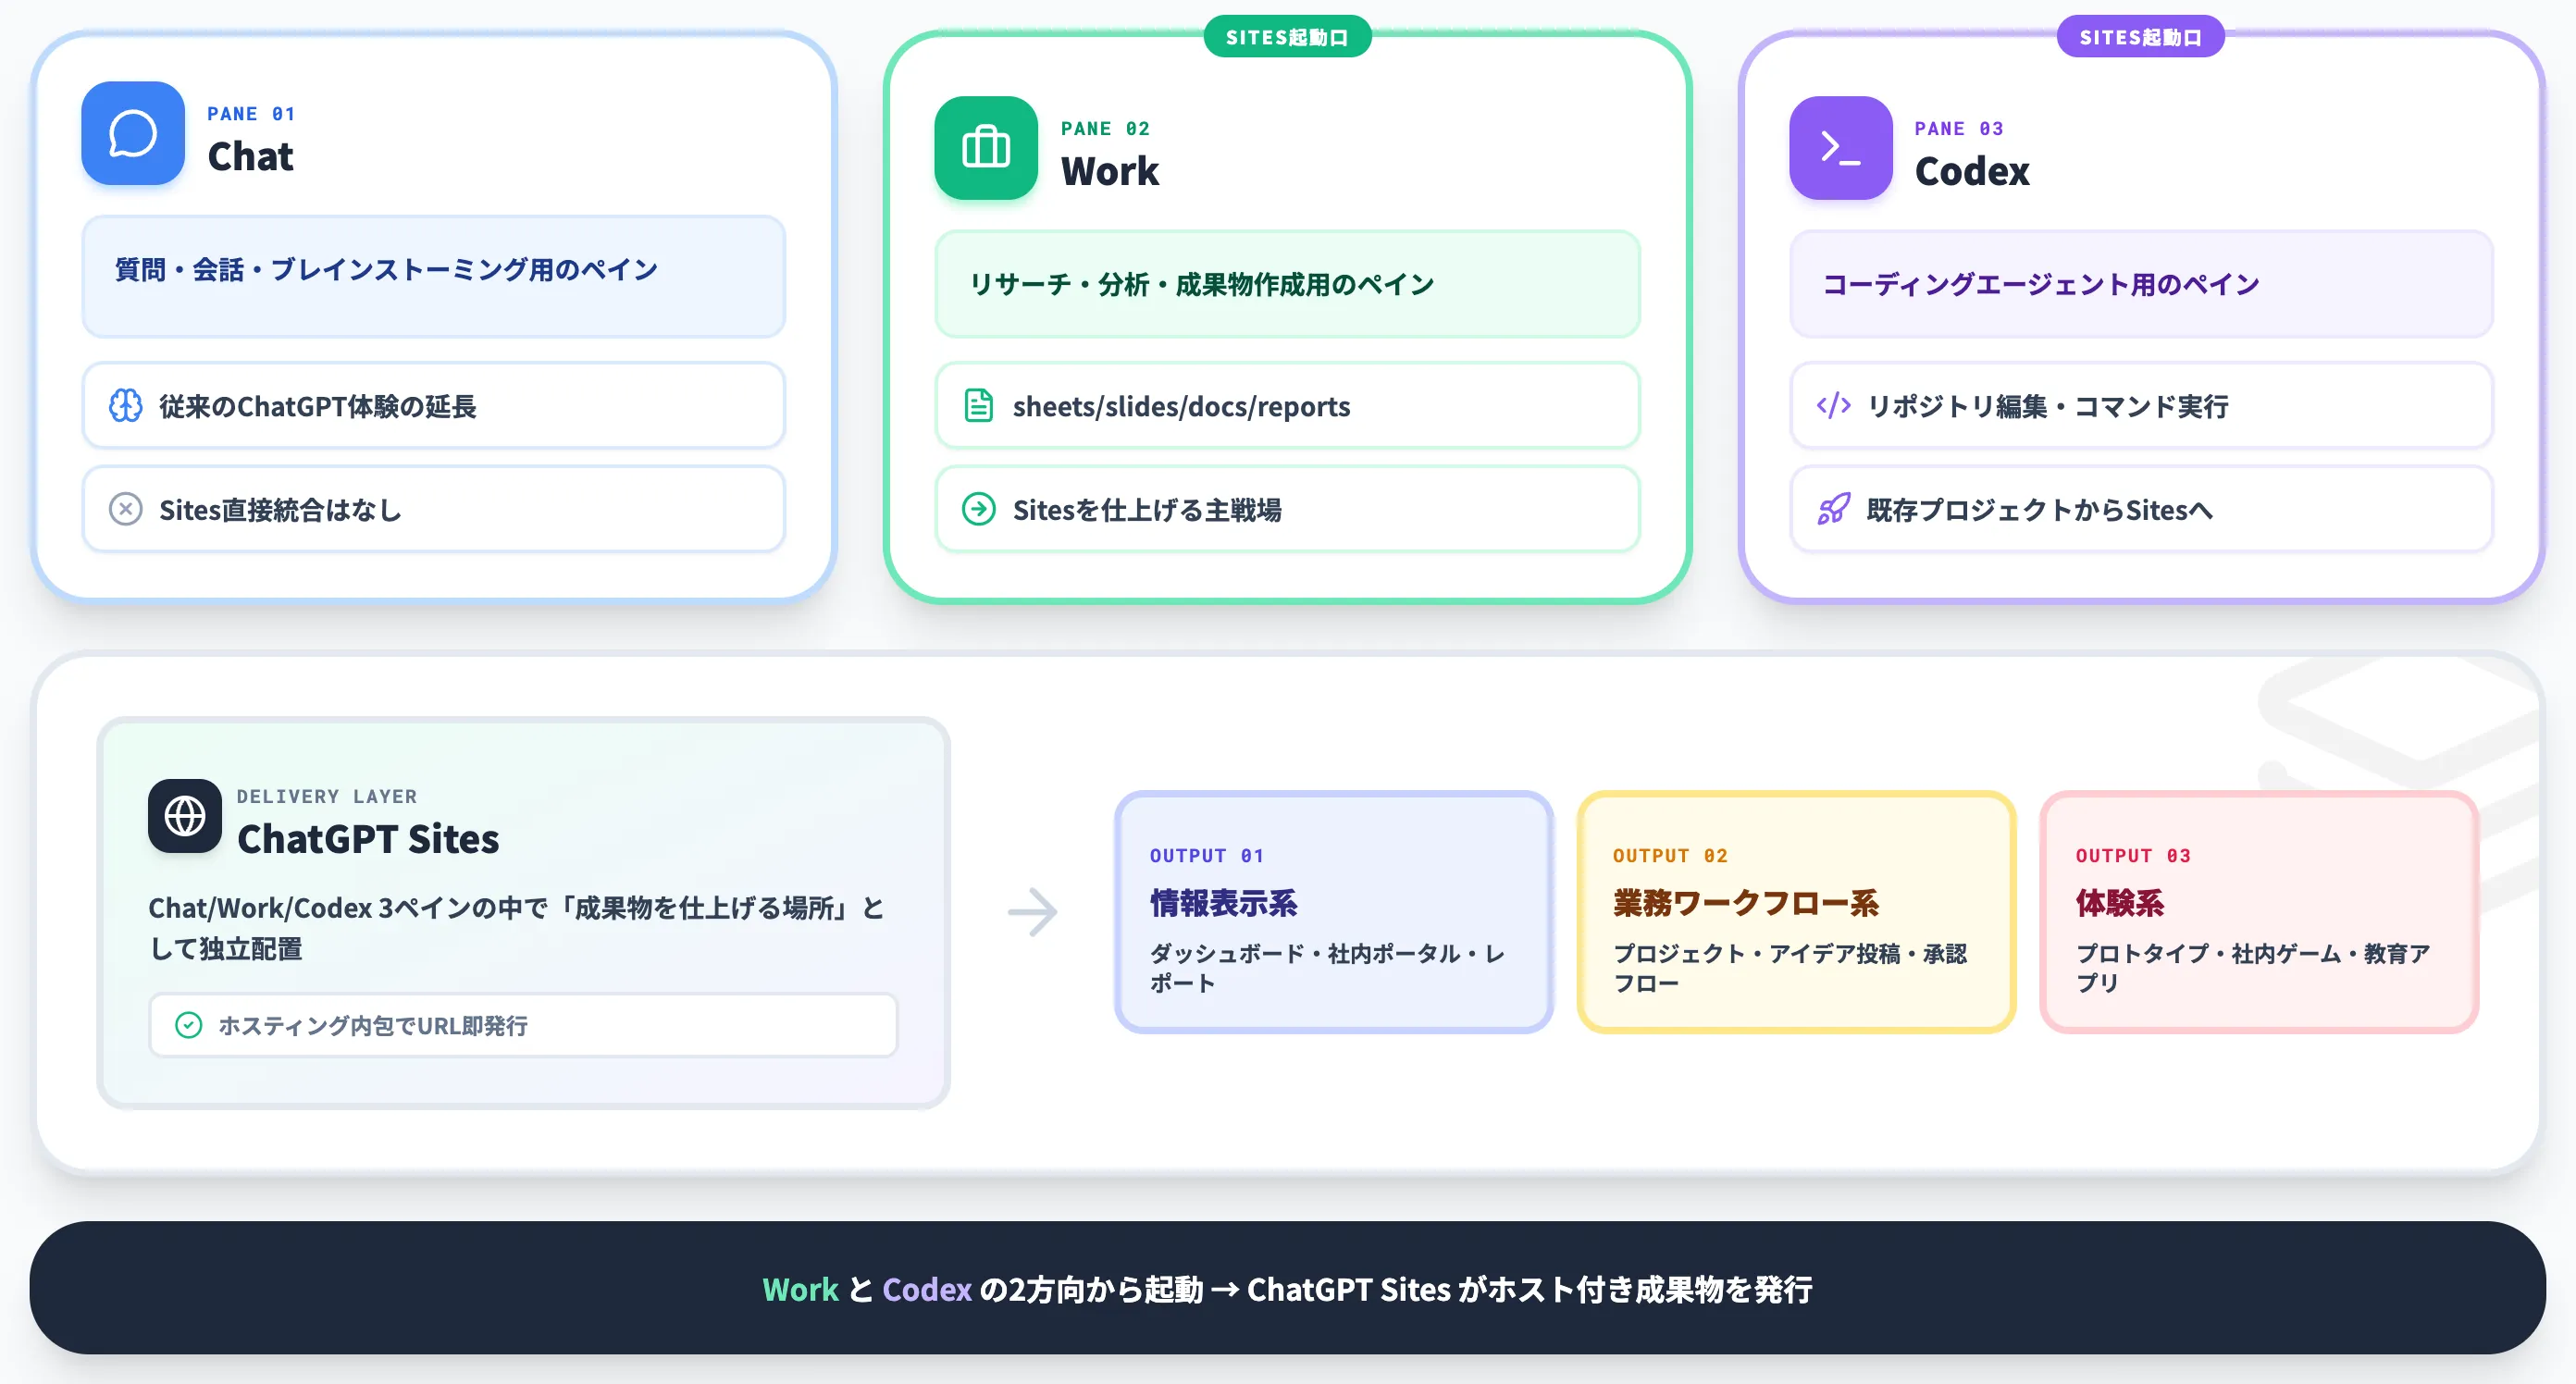2576x1384 pixels.
Task: Click the purple Codex terminal prompt icon
Action: click(1840, 148)
